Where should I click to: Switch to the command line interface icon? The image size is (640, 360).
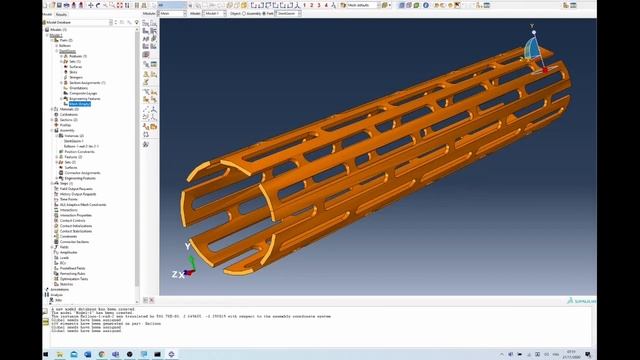[x=45, y=322]
